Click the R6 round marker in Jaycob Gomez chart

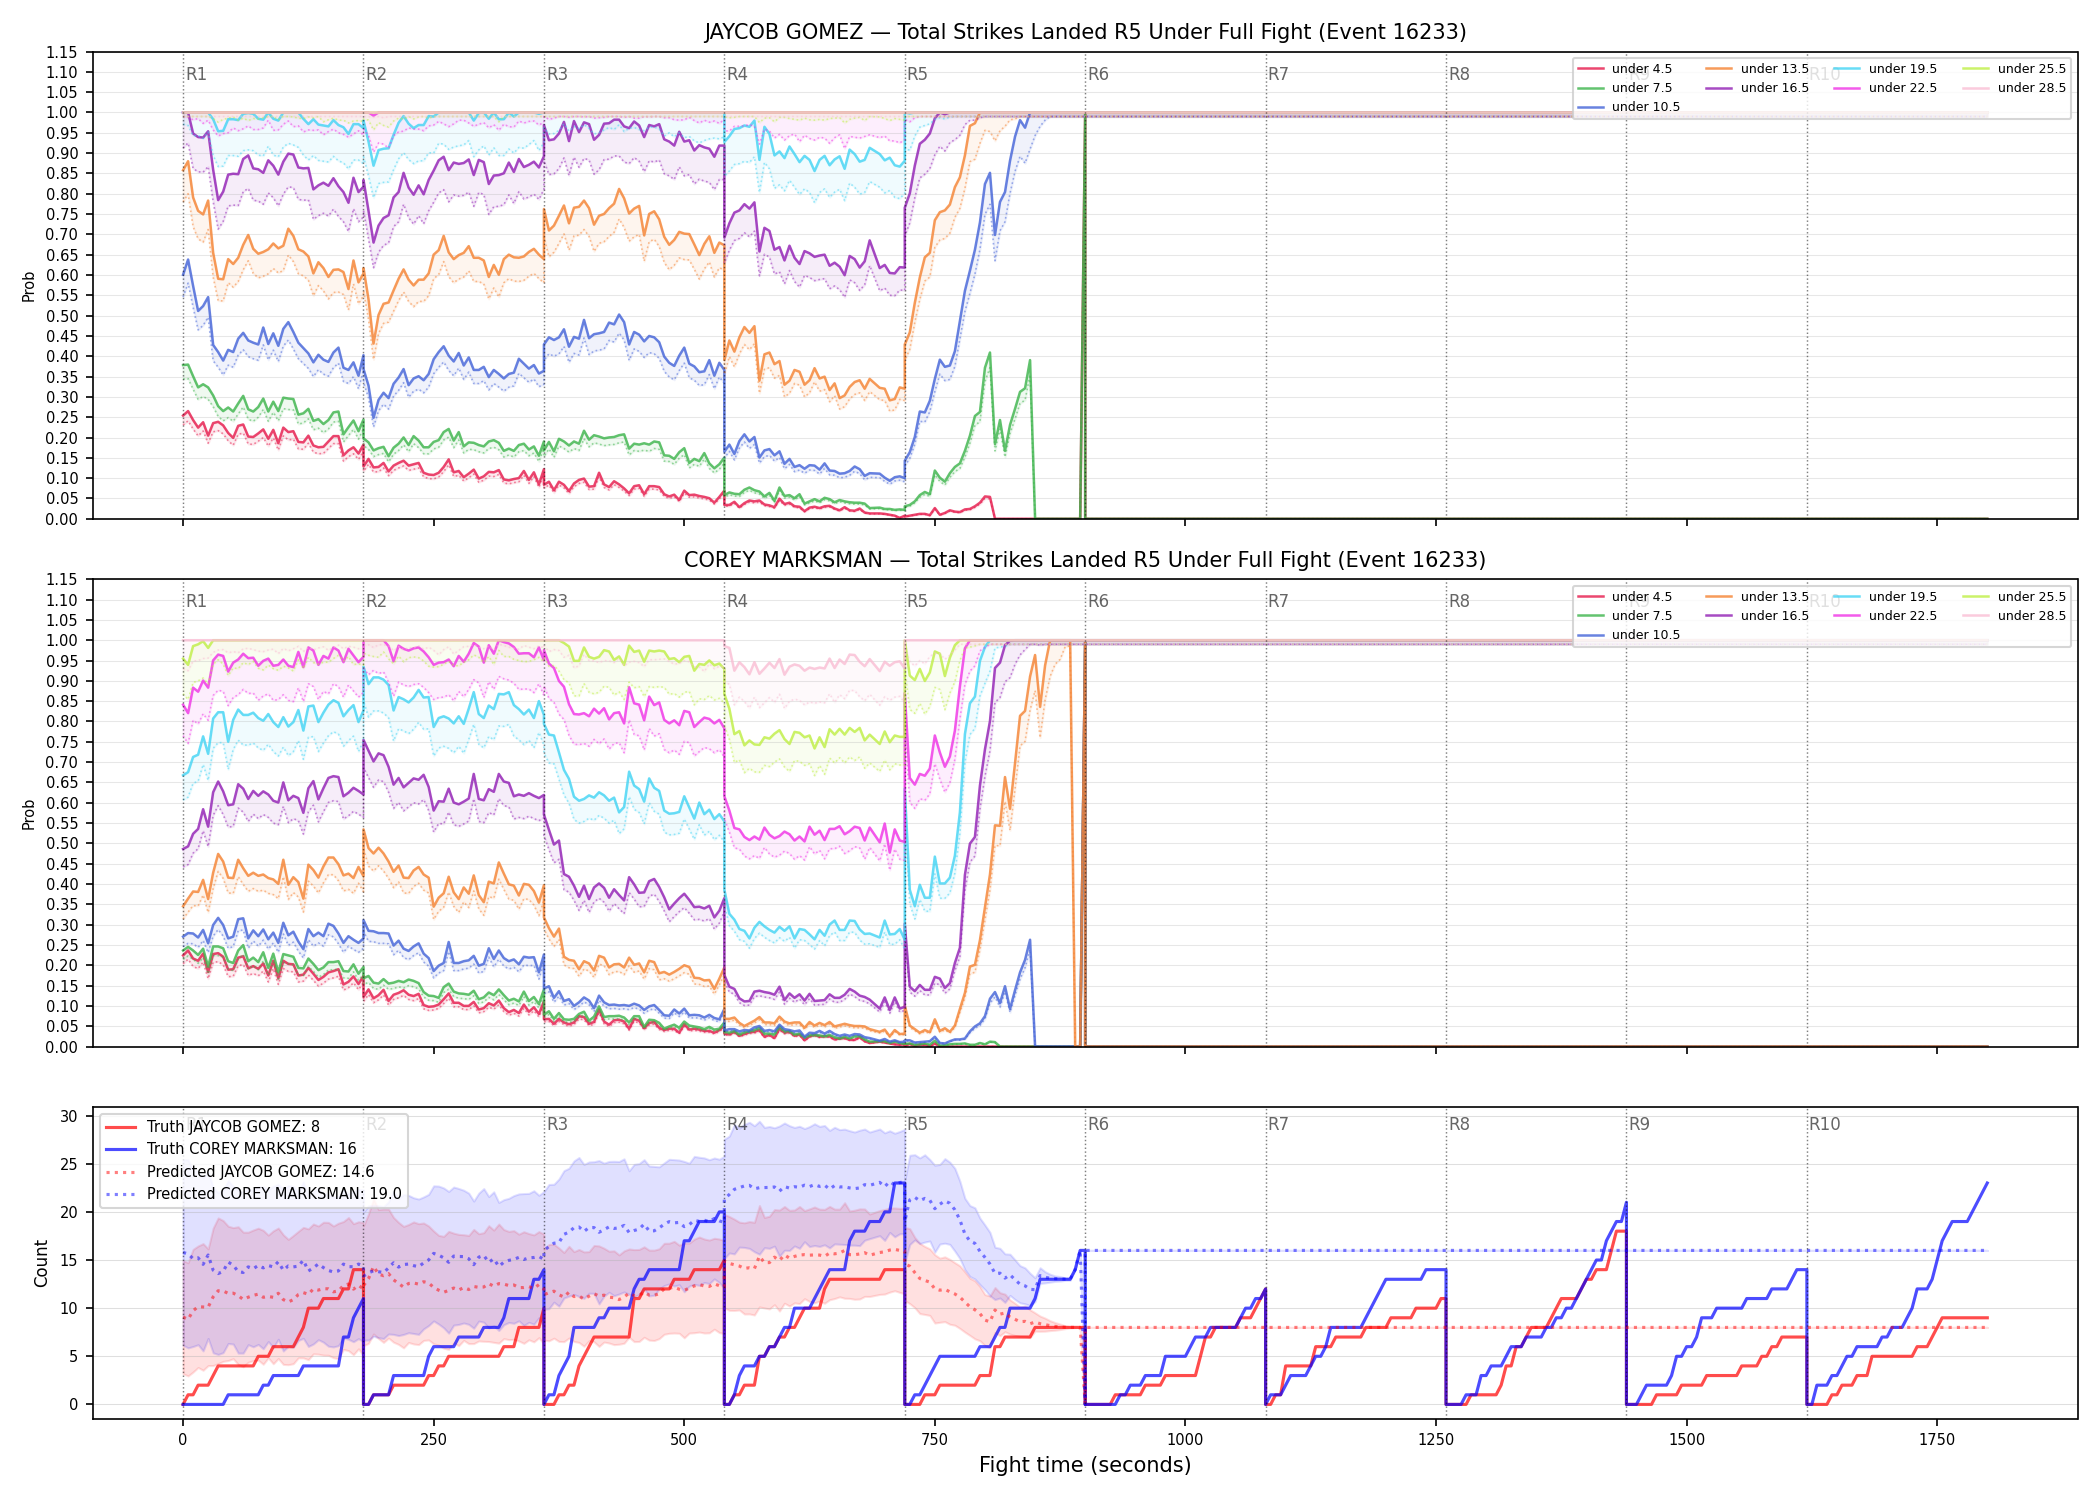1098,74
